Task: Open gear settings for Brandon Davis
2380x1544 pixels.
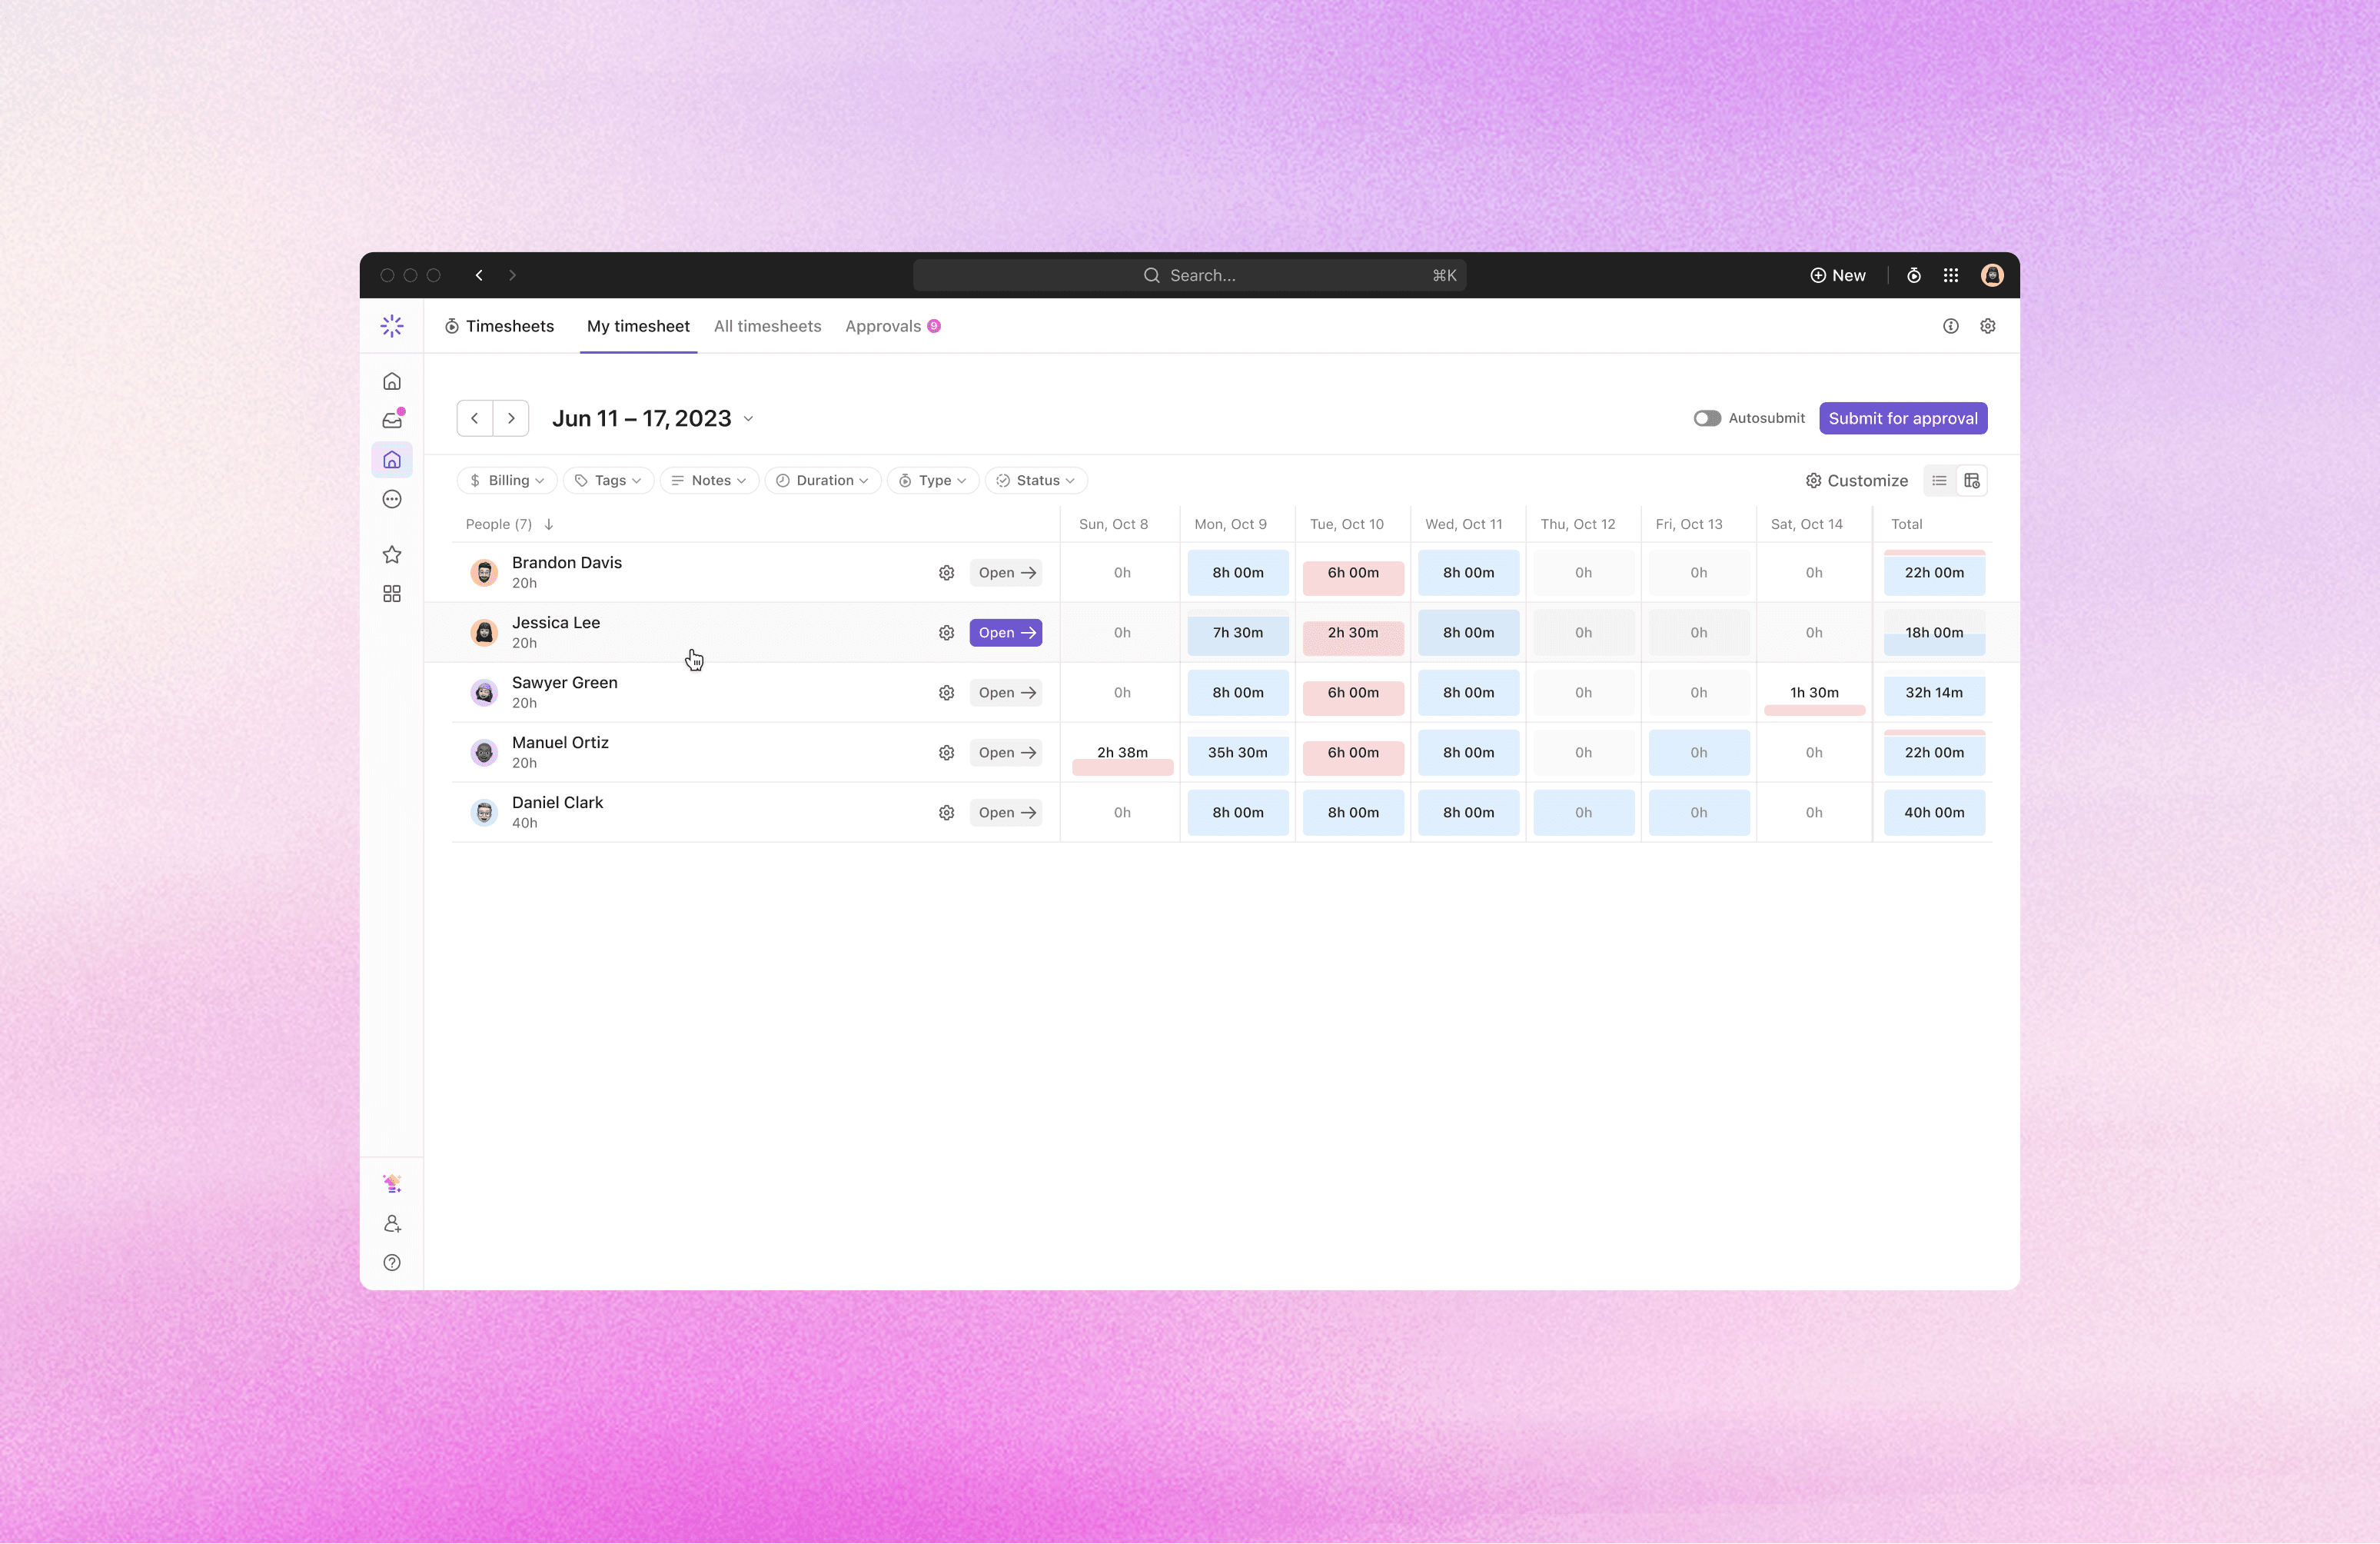Action: (x=946, y=573)
